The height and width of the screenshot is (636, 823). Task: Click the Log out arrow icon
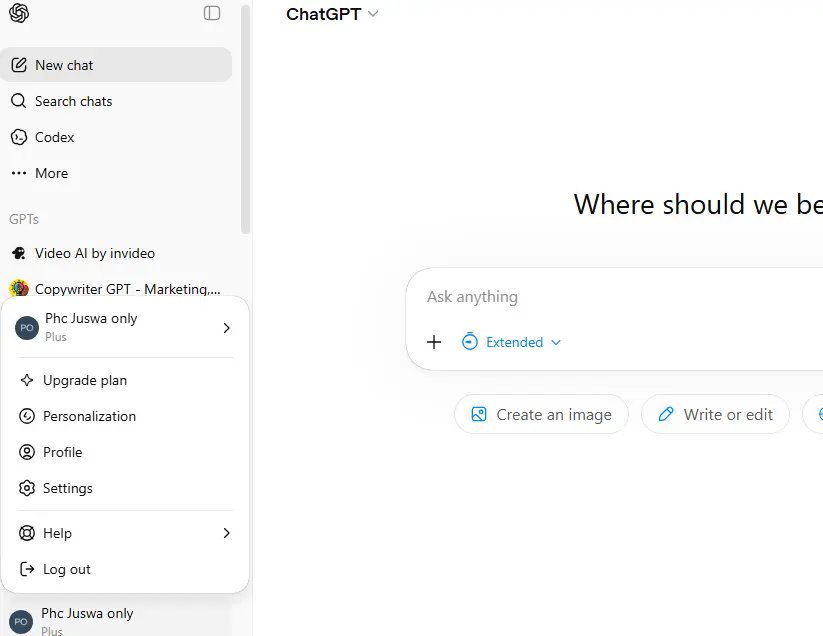coord(27,569)
